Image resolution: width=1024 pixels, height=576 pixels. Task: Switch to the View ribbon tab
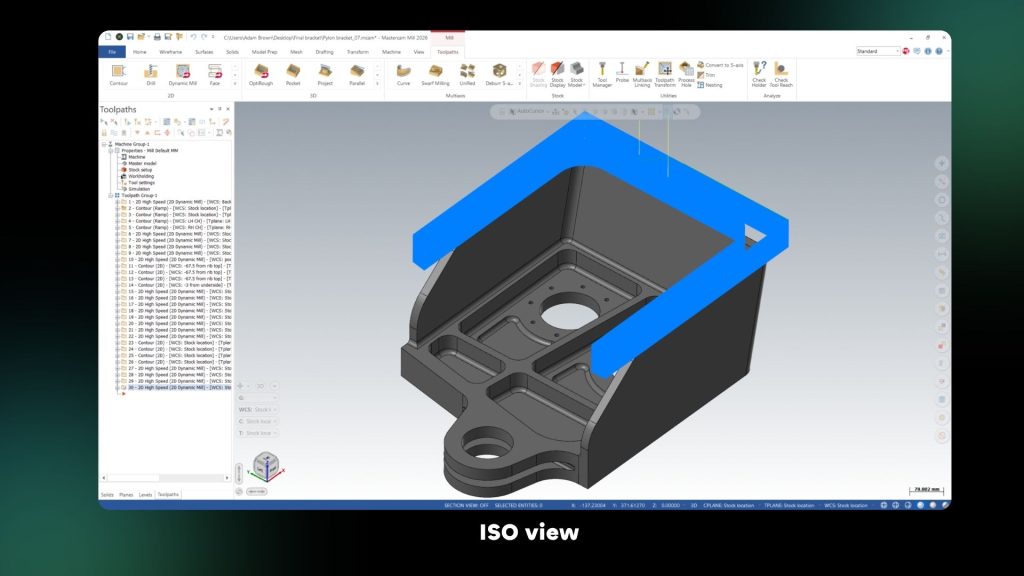pos(419,52)
